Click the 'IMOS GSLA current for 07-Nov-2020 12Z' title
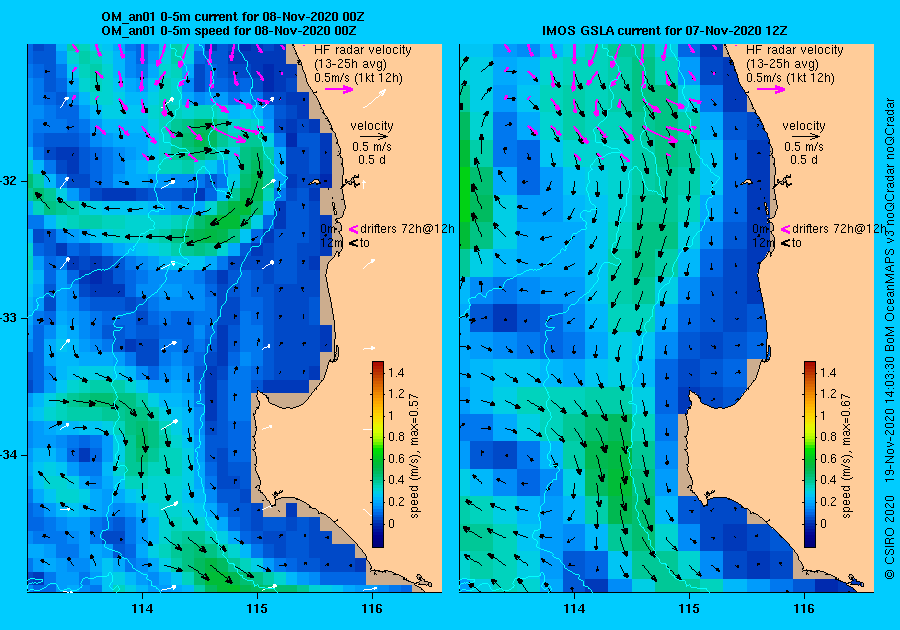The image size is (900, 630). point(666,30)
